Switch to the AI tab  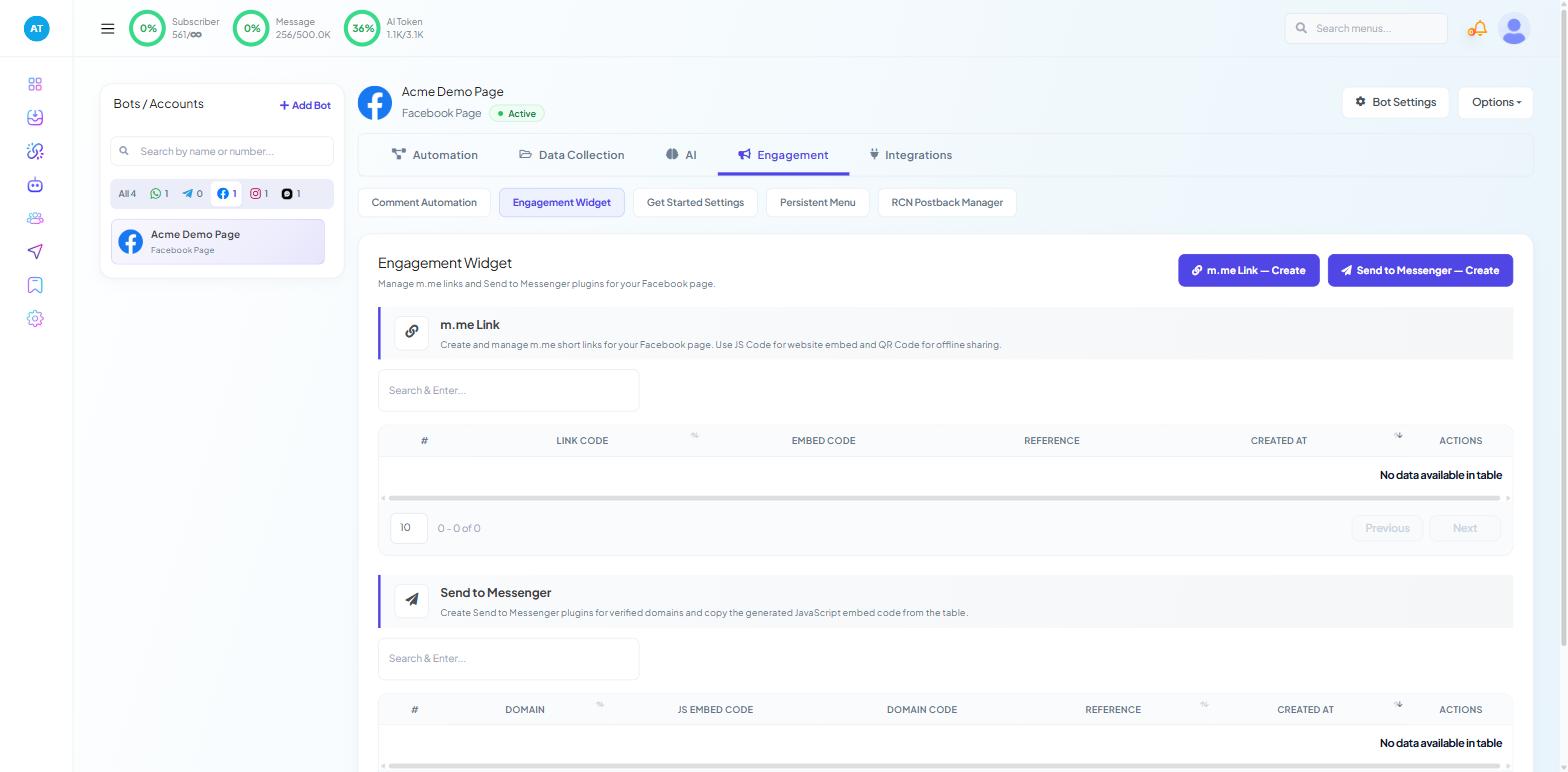681,155
